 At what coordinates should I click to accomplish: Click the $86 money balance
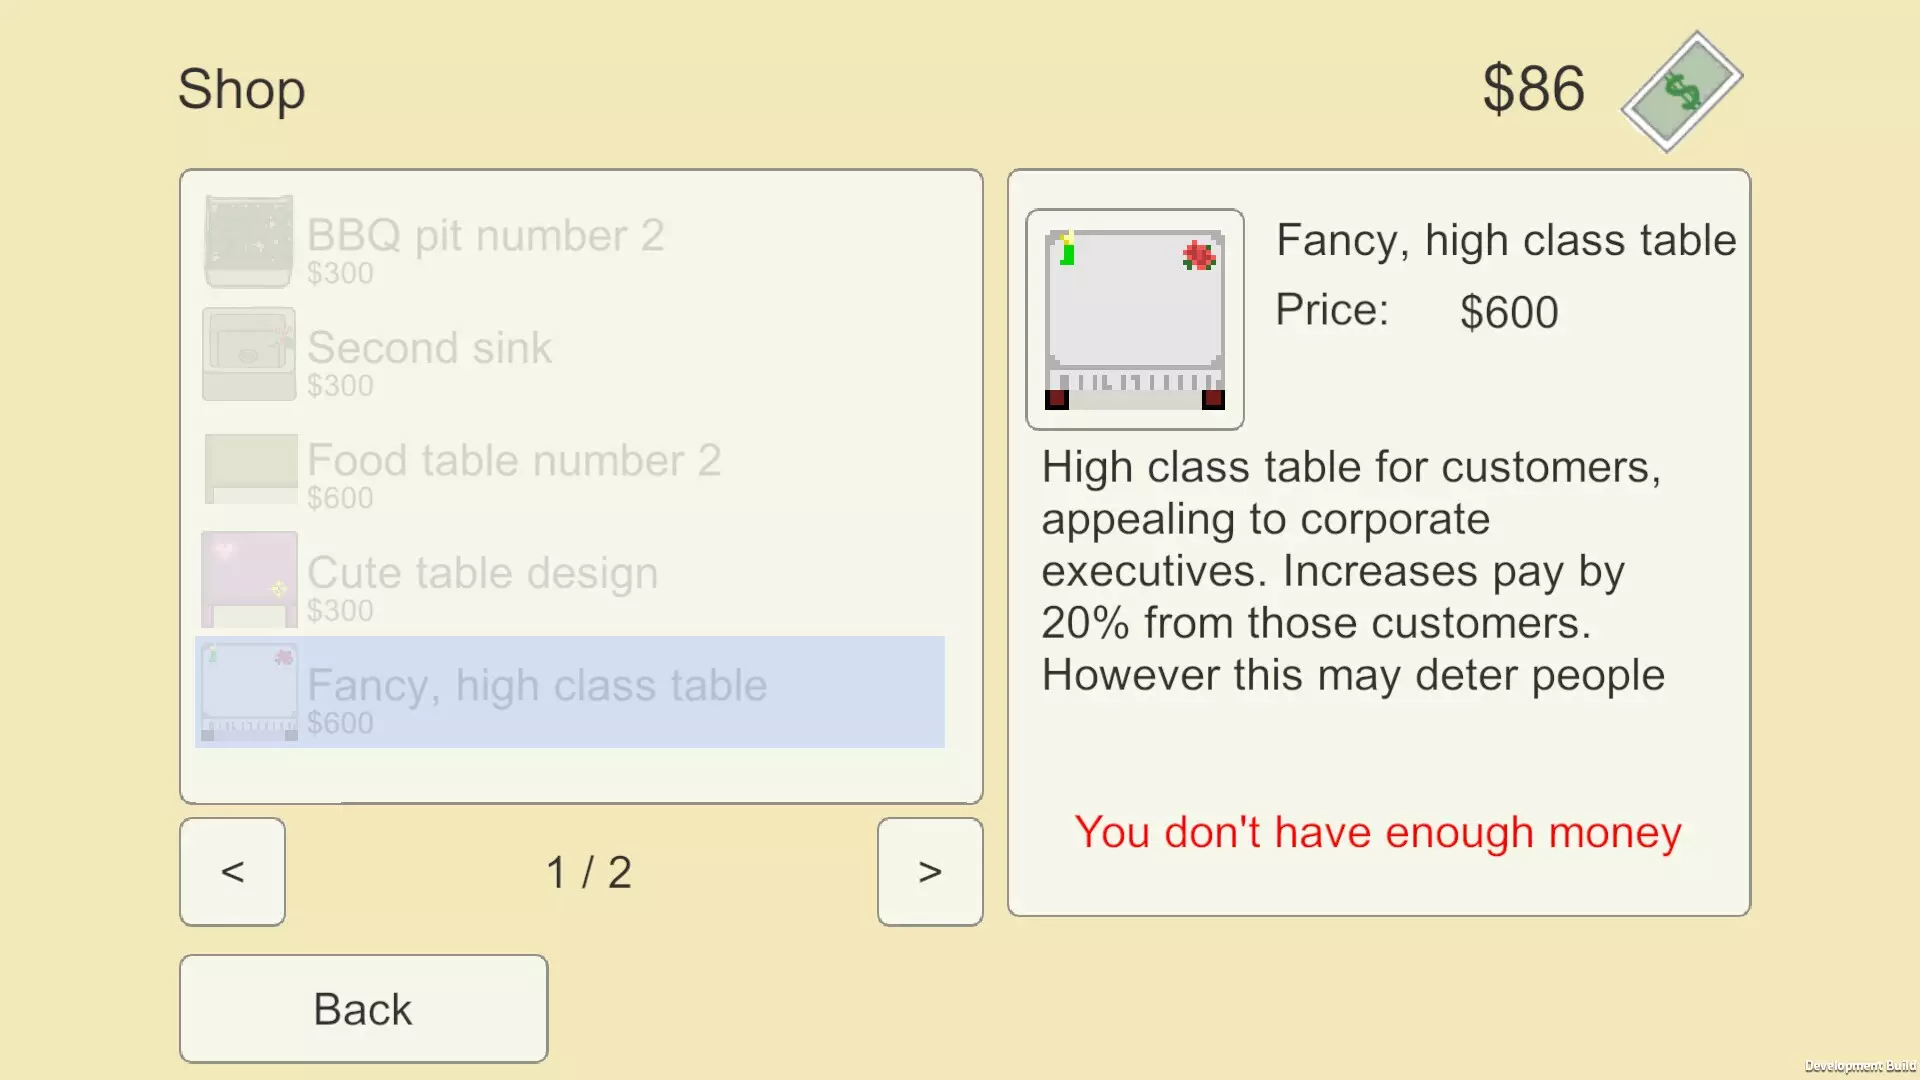pos(1533,88)
